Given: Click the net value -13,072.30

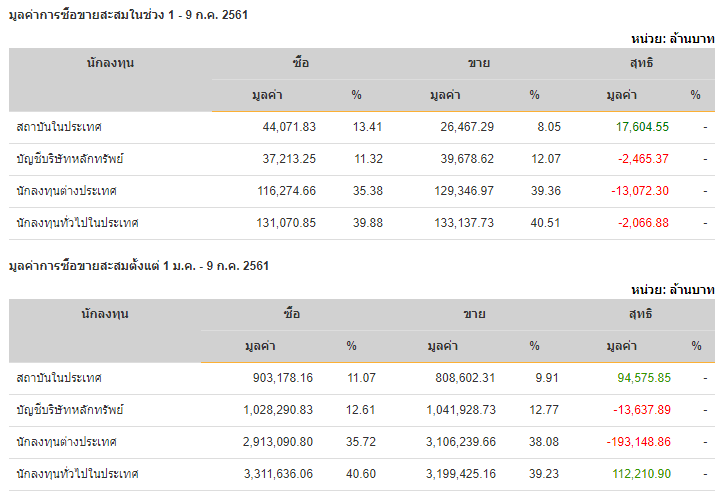Looking at the screenshot, I should point(640,190).
